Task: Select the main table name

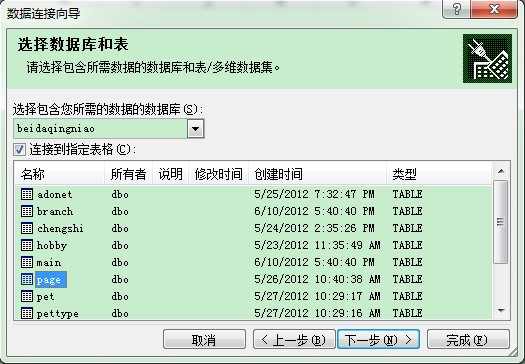Action: coord(49,263)
